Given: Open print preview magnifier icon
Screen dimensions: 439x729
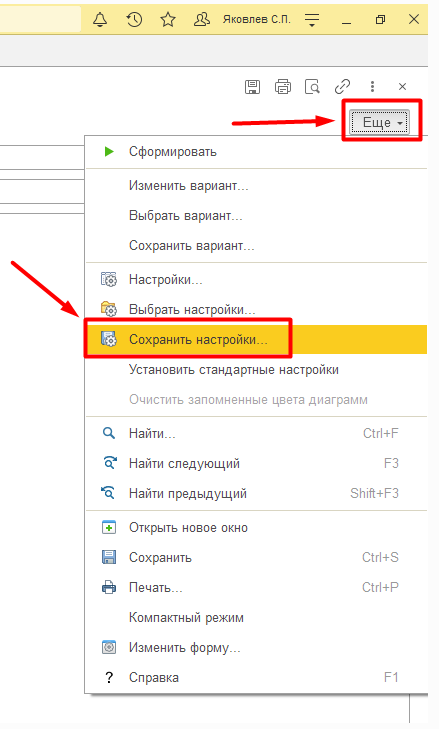Looking at the screenshot, I should (312, 86).
